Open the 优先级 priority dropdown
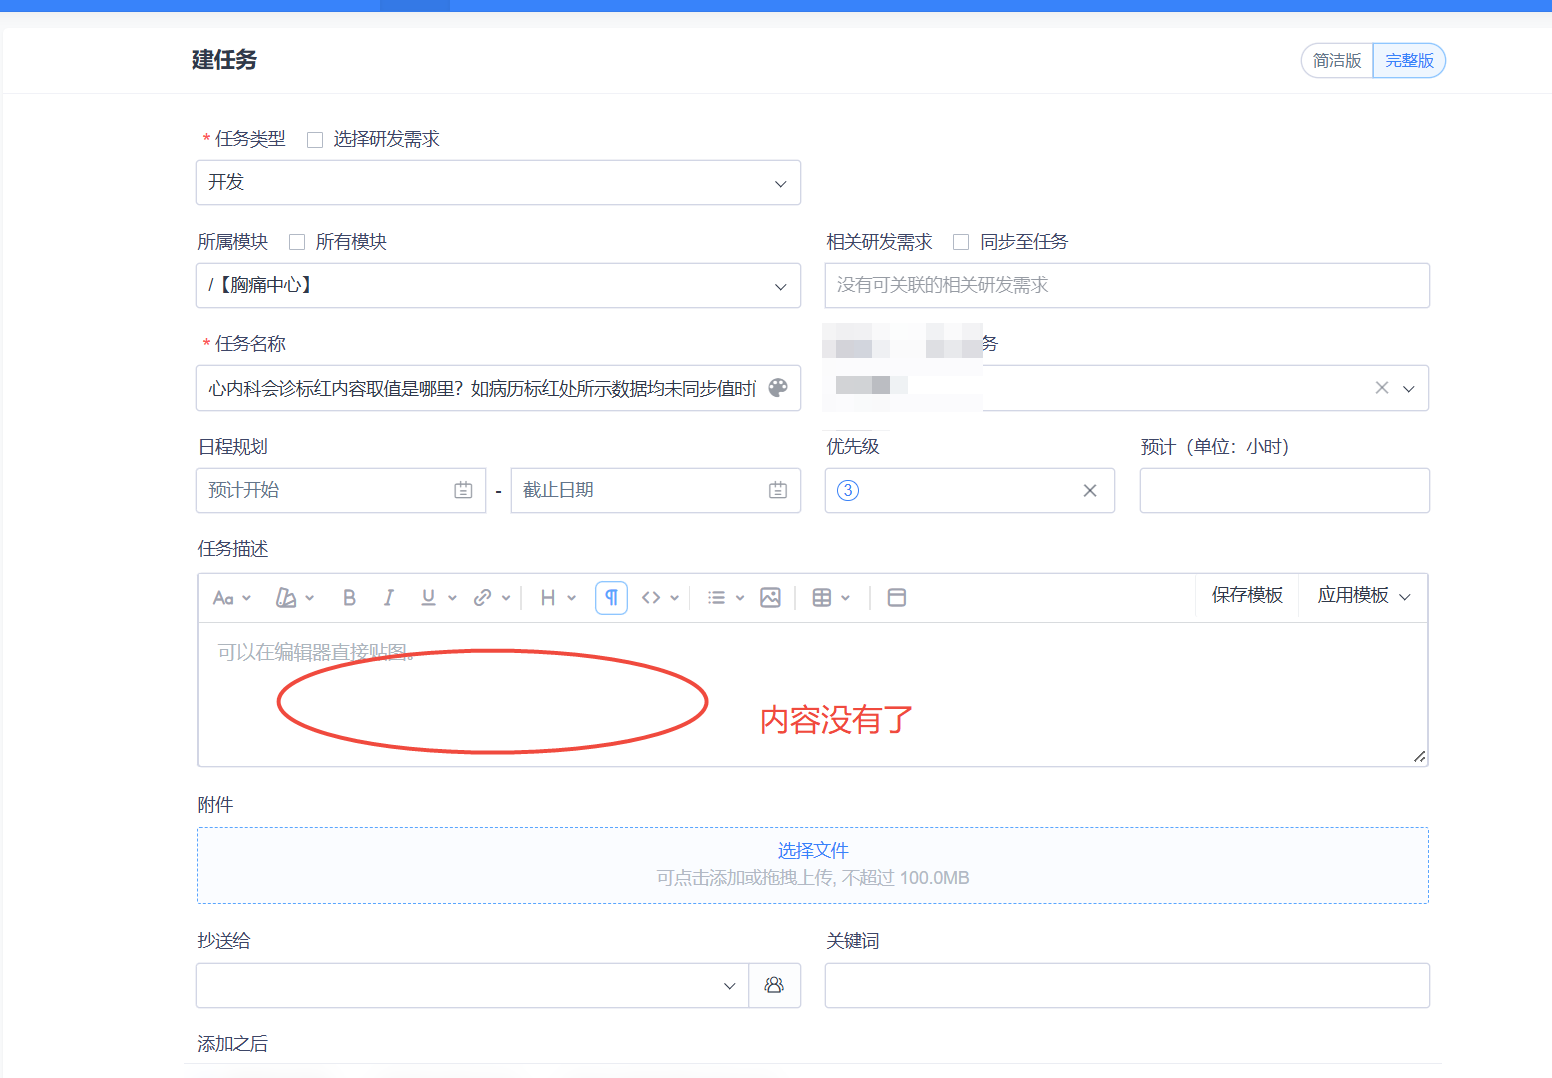This screenshot has width=1552, height=1078. tap(970, 490)
